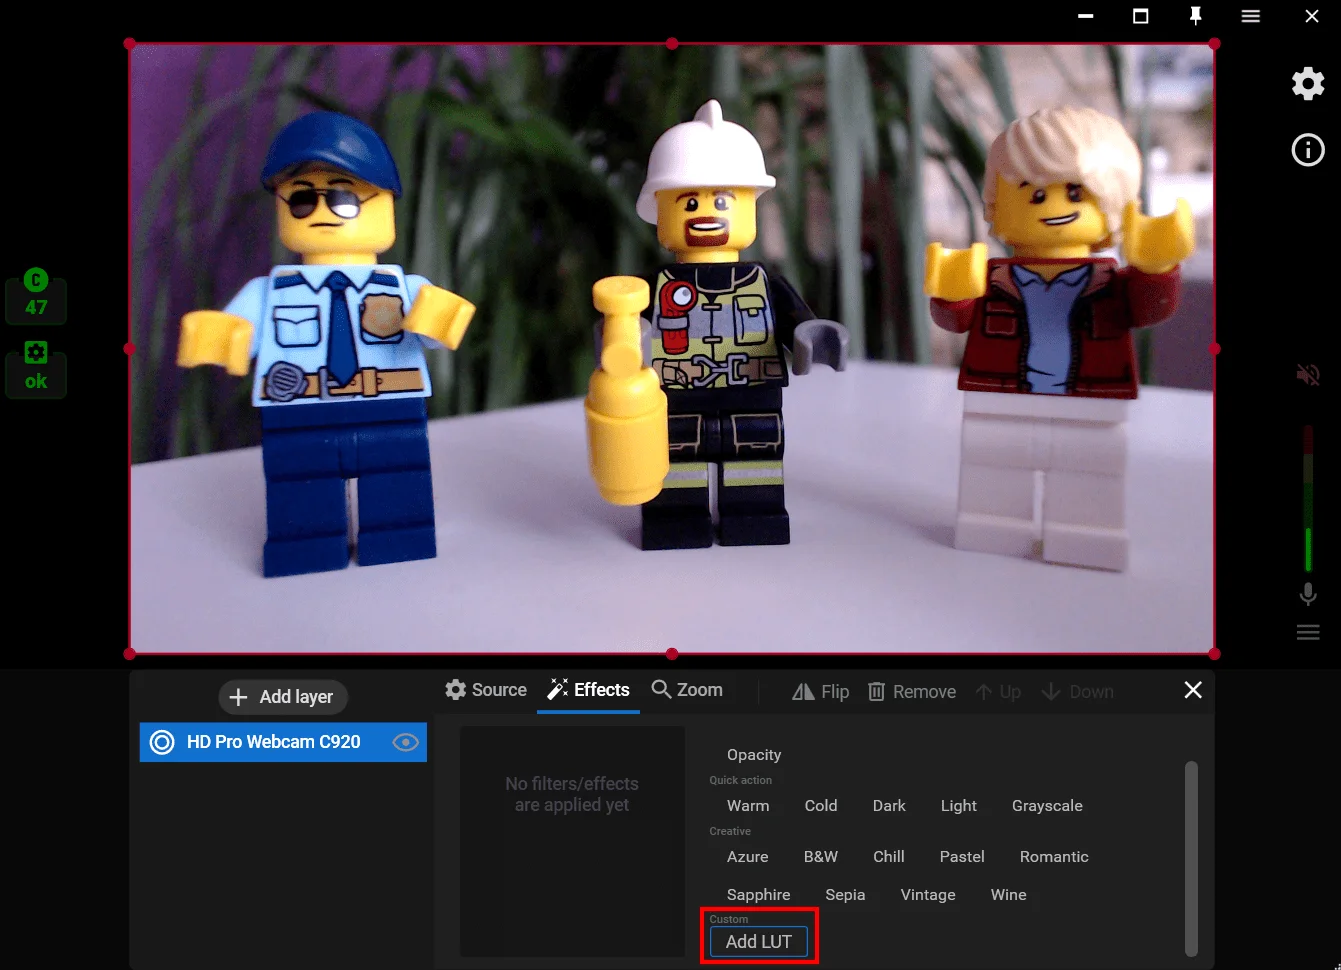Click the Add LUT button
The image size is (1341, 970).
pyautogui.click(x=759, y=942)
